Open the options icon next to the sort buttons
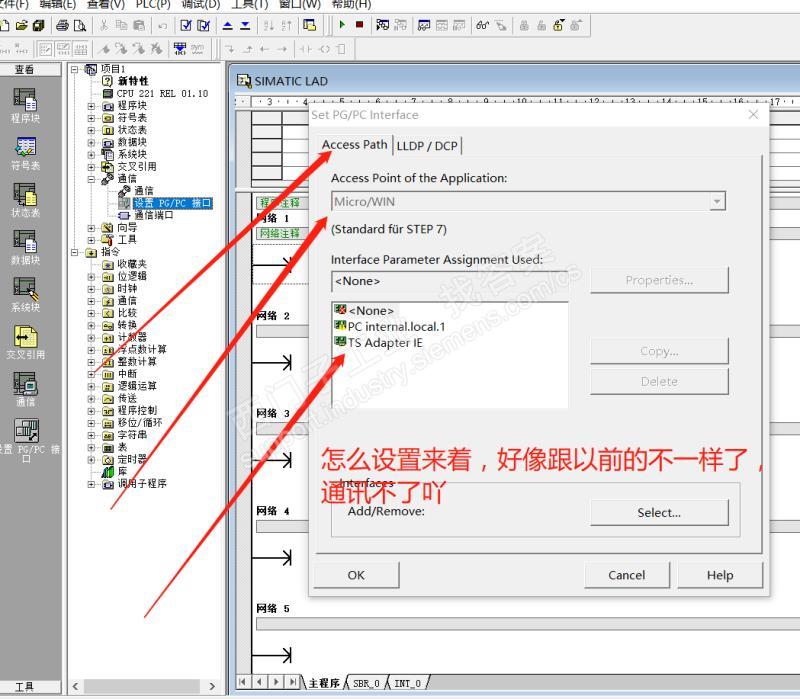The width and height of the screenshot is (800, 699). [309, 25]
